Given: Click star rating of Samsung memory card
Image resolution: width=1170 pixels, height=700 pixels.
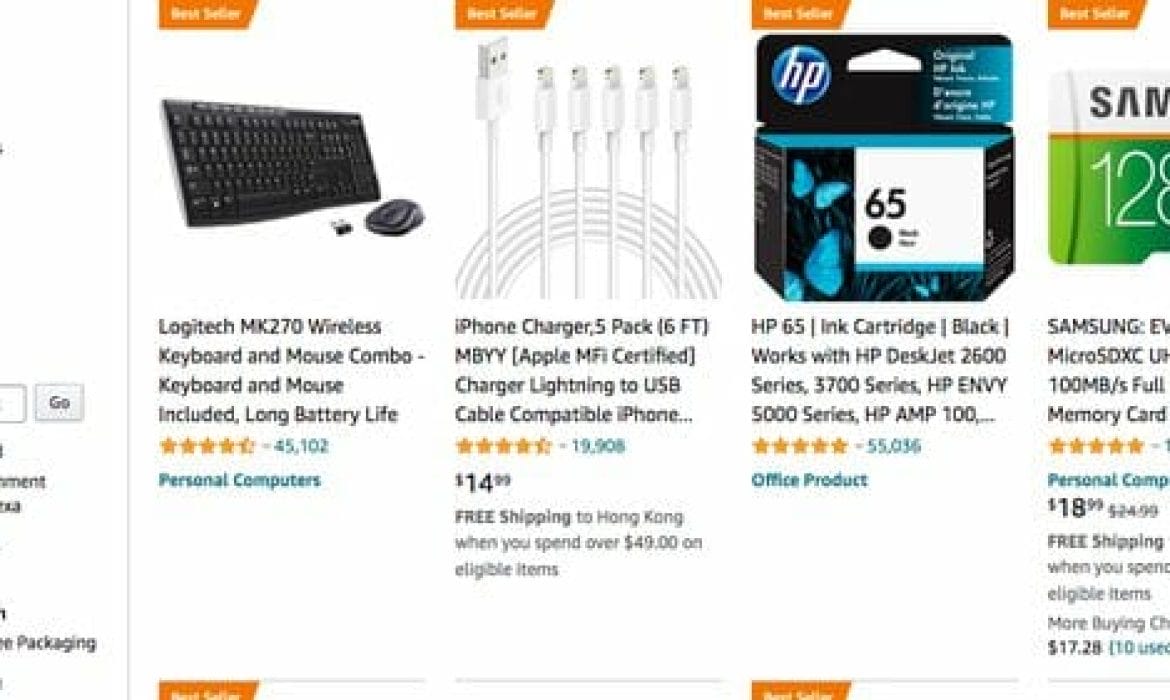Looking at the screenshot, I should [x=1095, y=446].
